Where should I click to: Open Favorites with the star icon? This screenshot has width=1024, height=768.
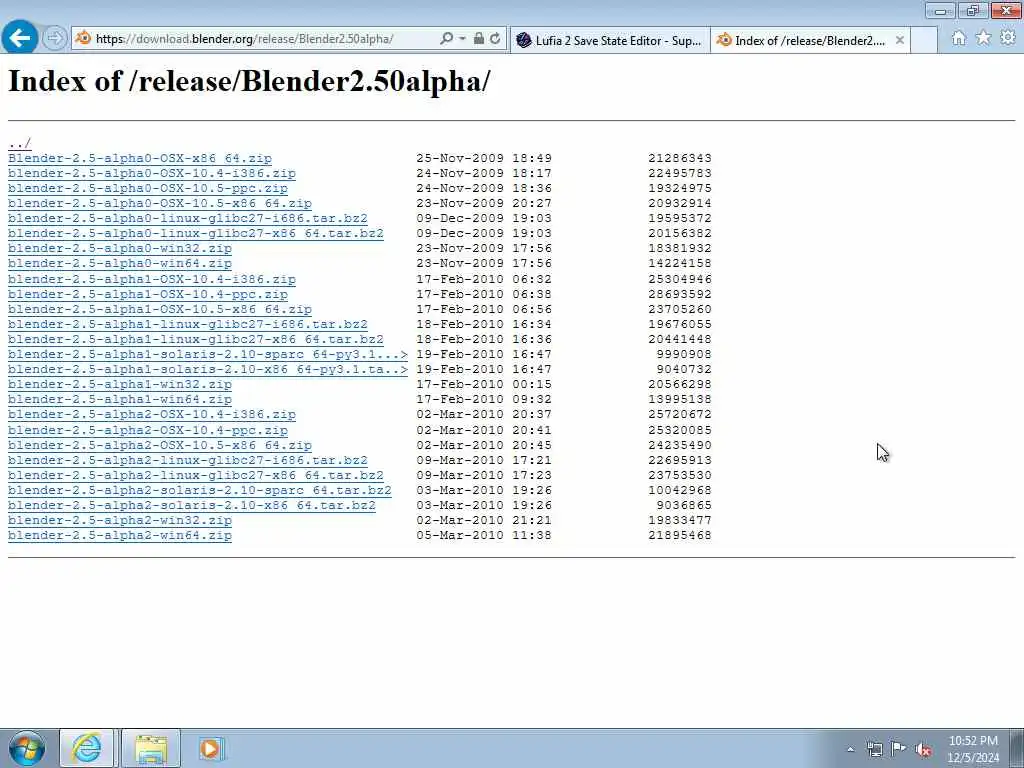984,38
